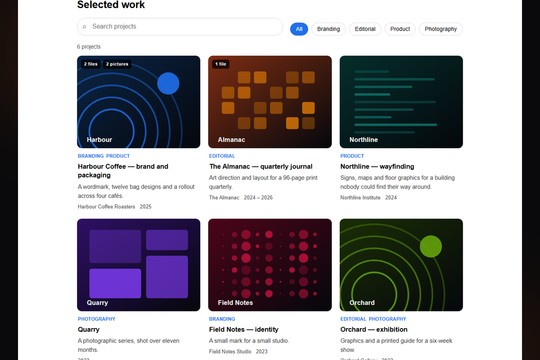Open the Almanac project thumbnail
The width and height of the screenshot is (540, 360).
point(270,102)
